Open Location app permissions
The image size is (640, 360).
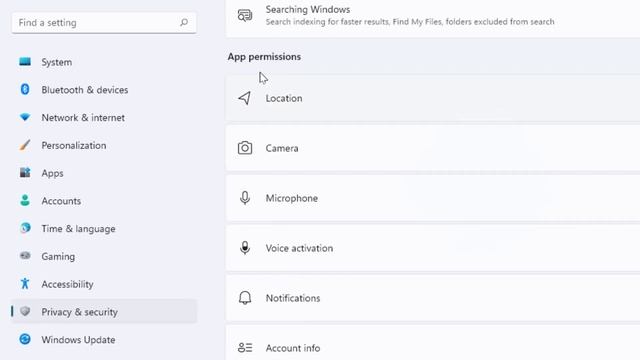[x=433, y=98]
